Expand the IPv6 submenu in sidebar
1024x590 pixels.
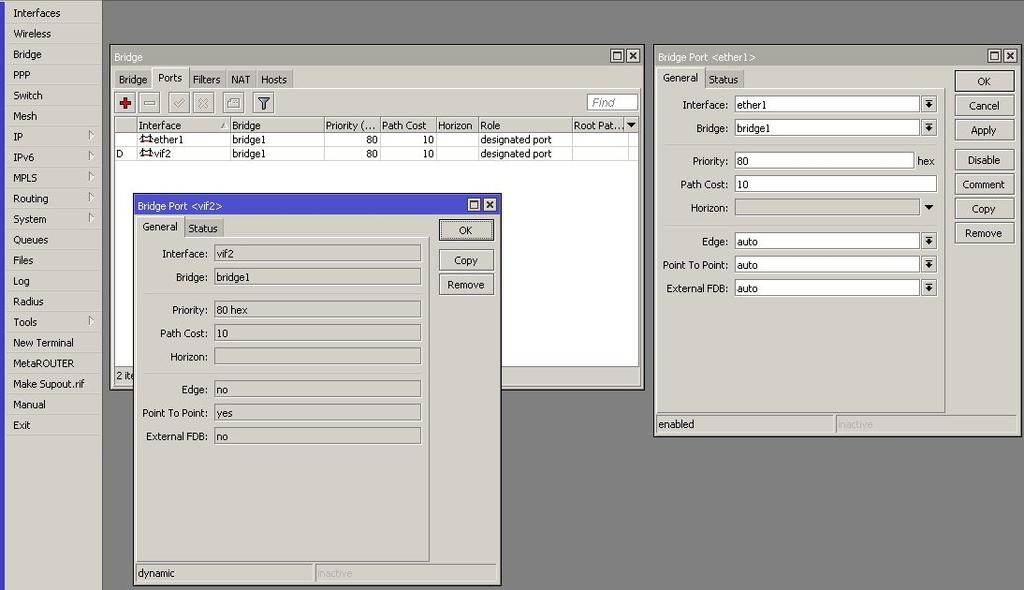pyautogui.click(x=91, y=156)
